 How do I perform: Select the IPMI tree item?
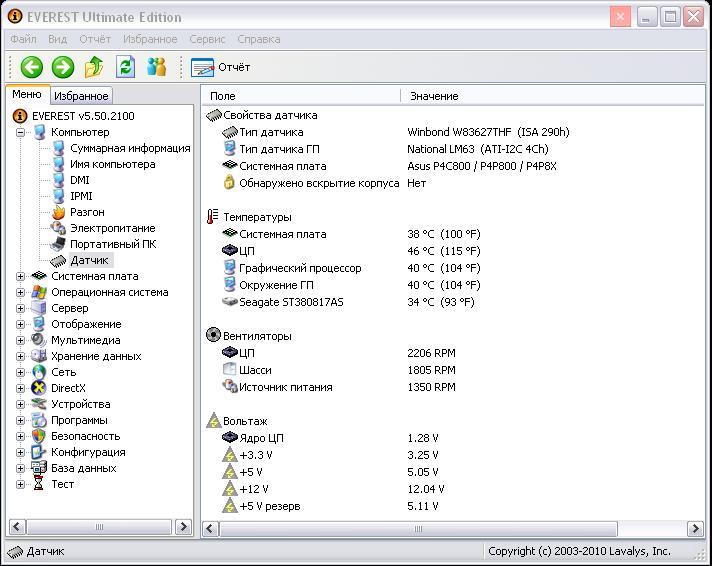coord(81,196)
